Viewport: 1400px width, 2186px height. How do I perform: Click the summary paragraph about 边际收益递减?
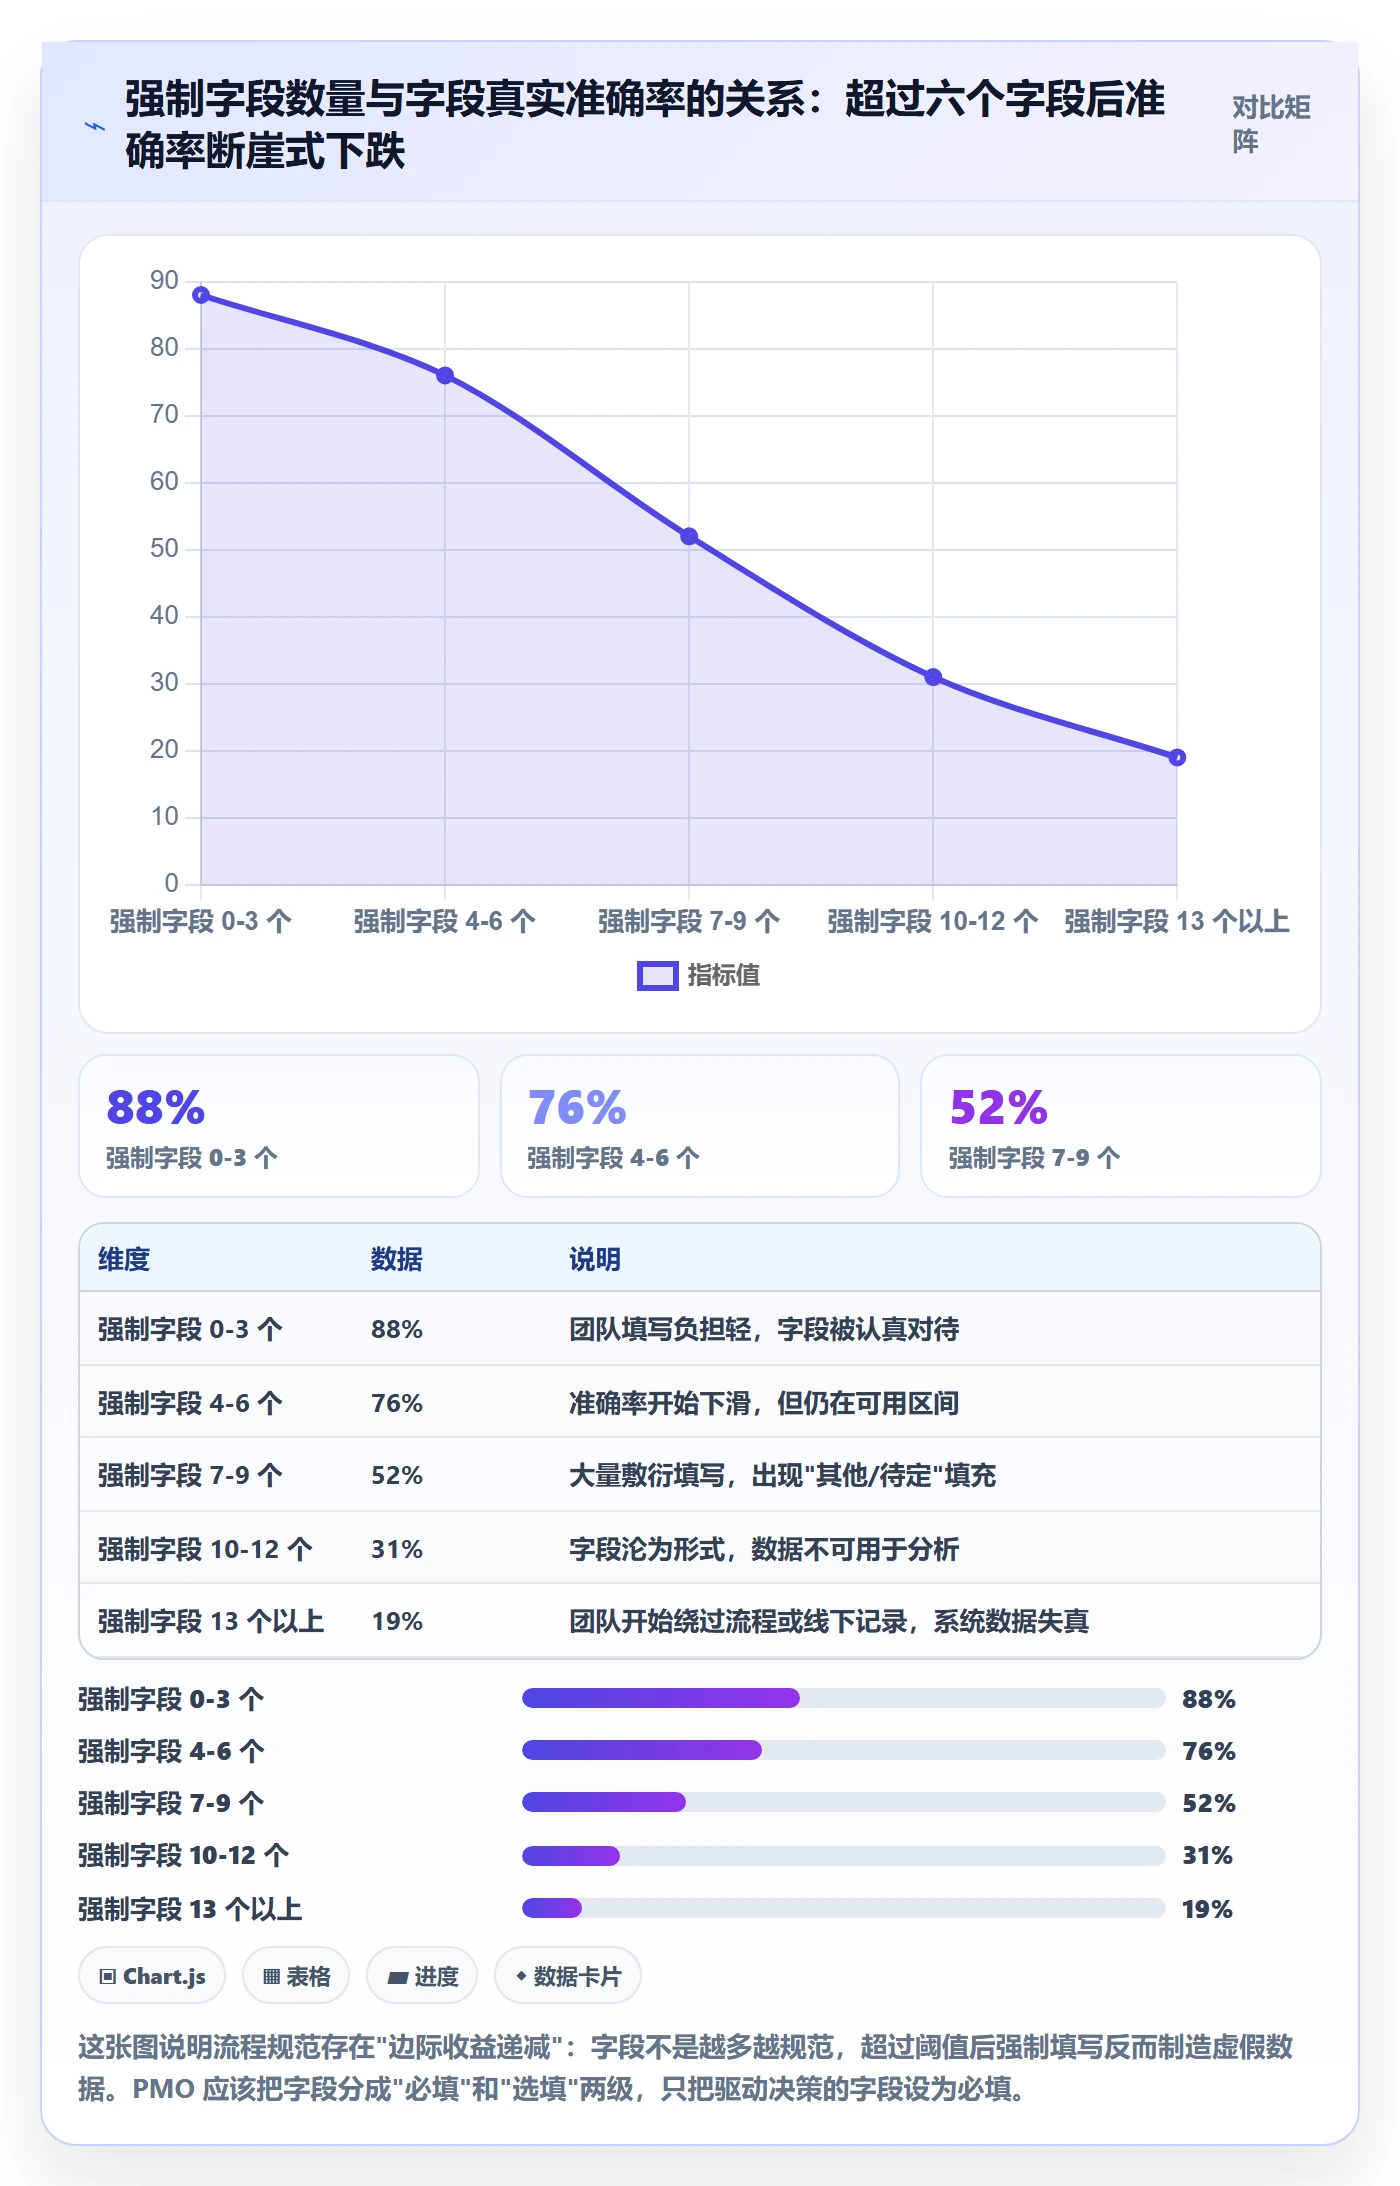(686, 2068)
